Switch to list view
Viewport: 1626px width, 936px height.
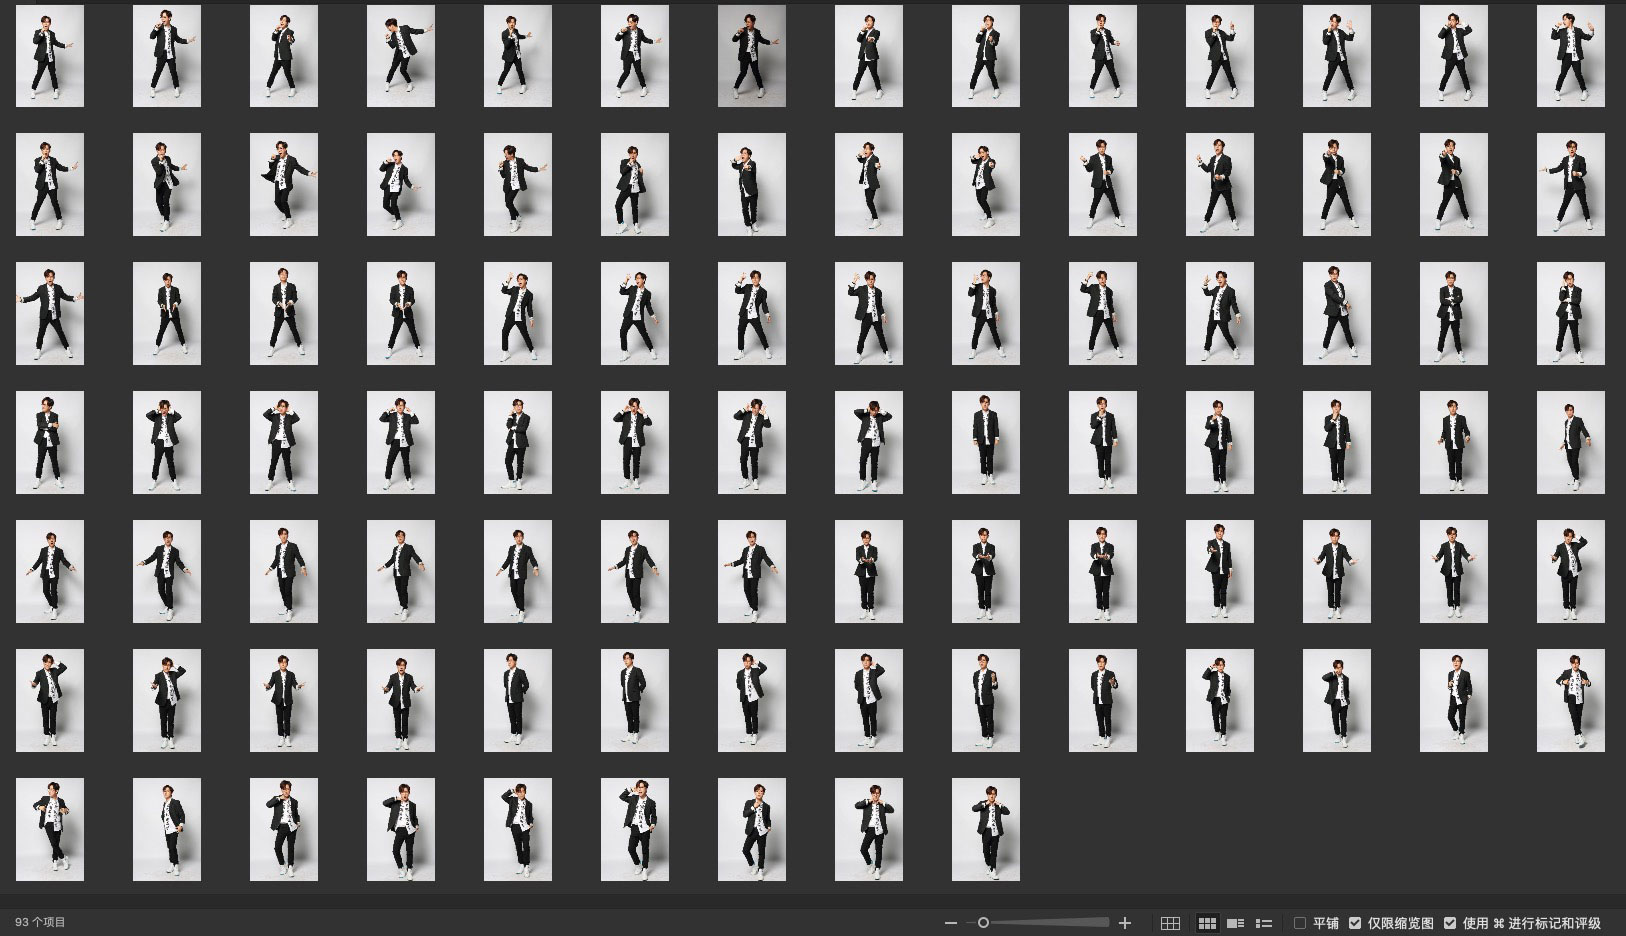coord(1264,923)
